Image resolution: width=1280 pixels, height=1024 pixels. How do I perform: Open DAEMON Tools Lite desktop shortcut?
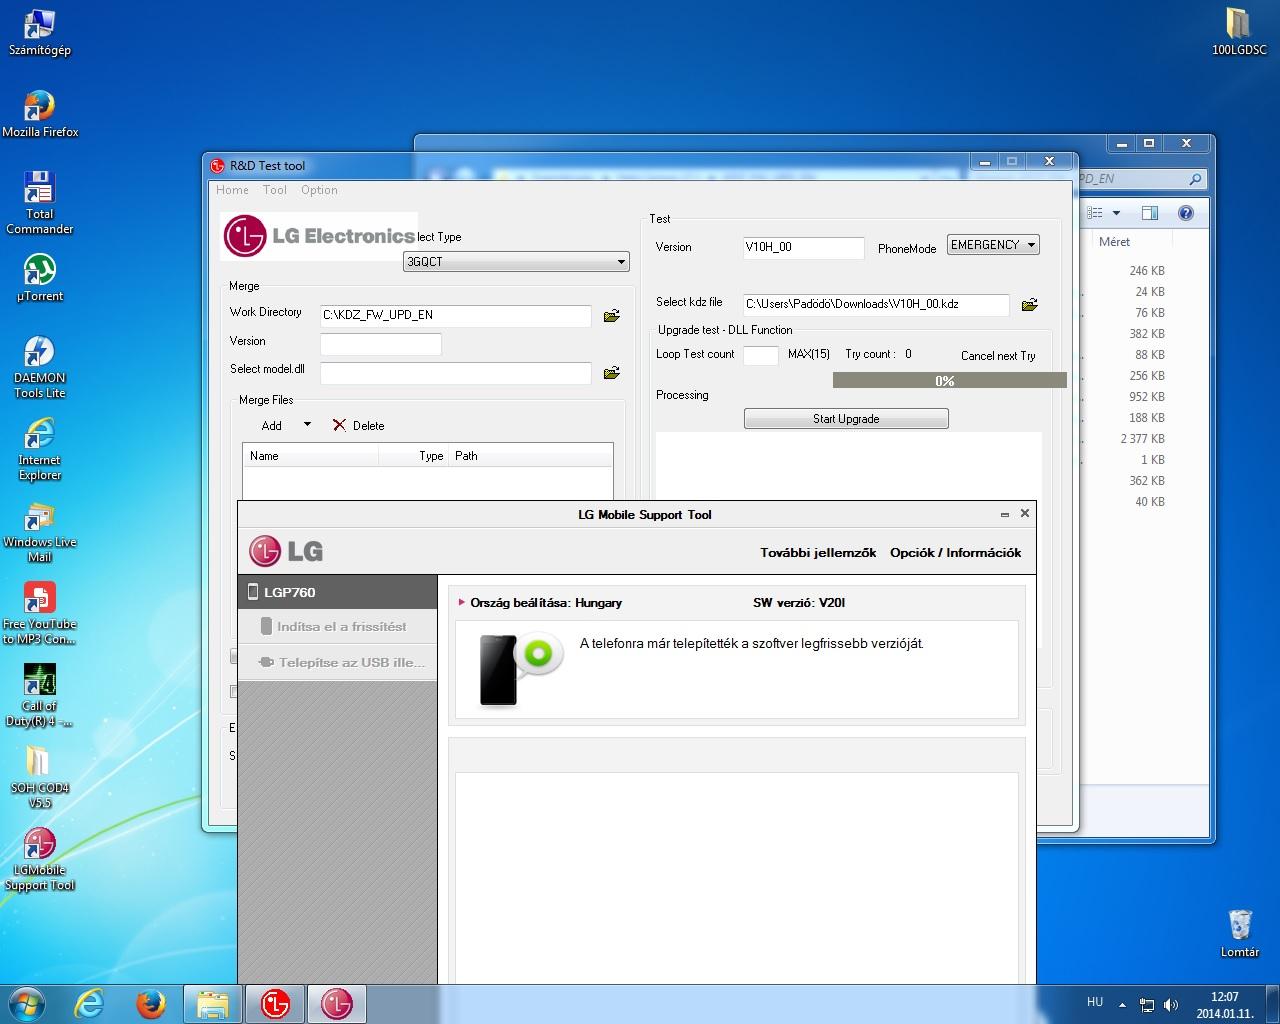(x=40, y=367)
